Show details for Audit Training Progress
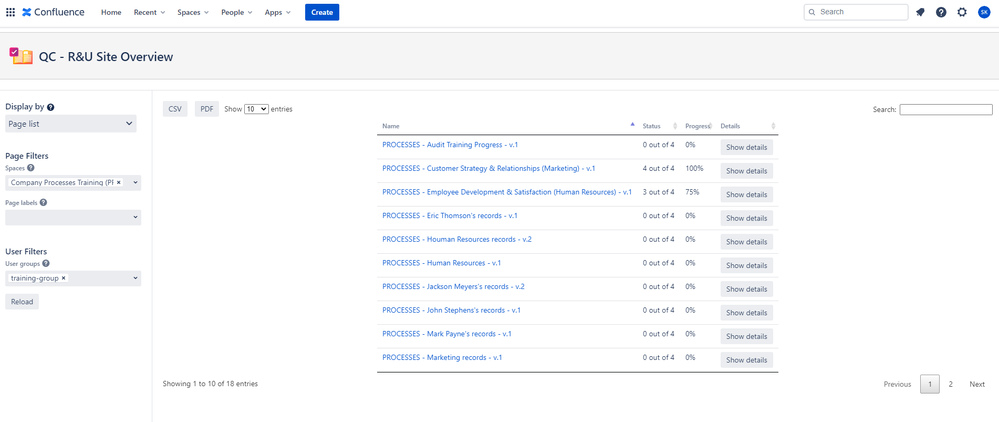Image resolution: width=999 pixels, height=422 pixels. coord(747,147)
